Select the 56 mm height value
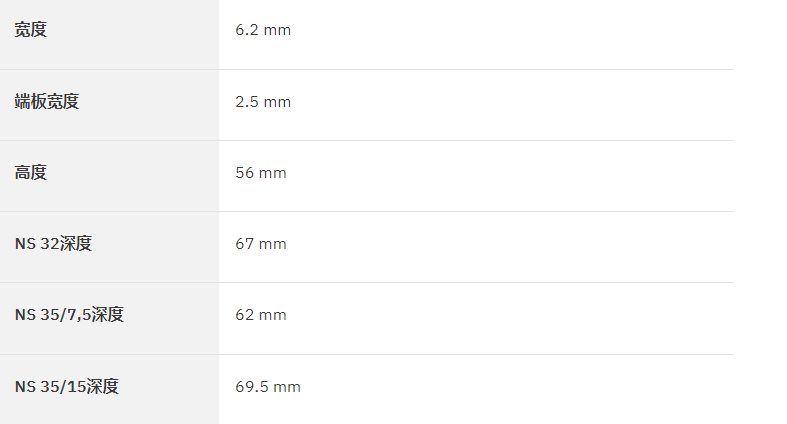787x424 pixels. [261, 173]
